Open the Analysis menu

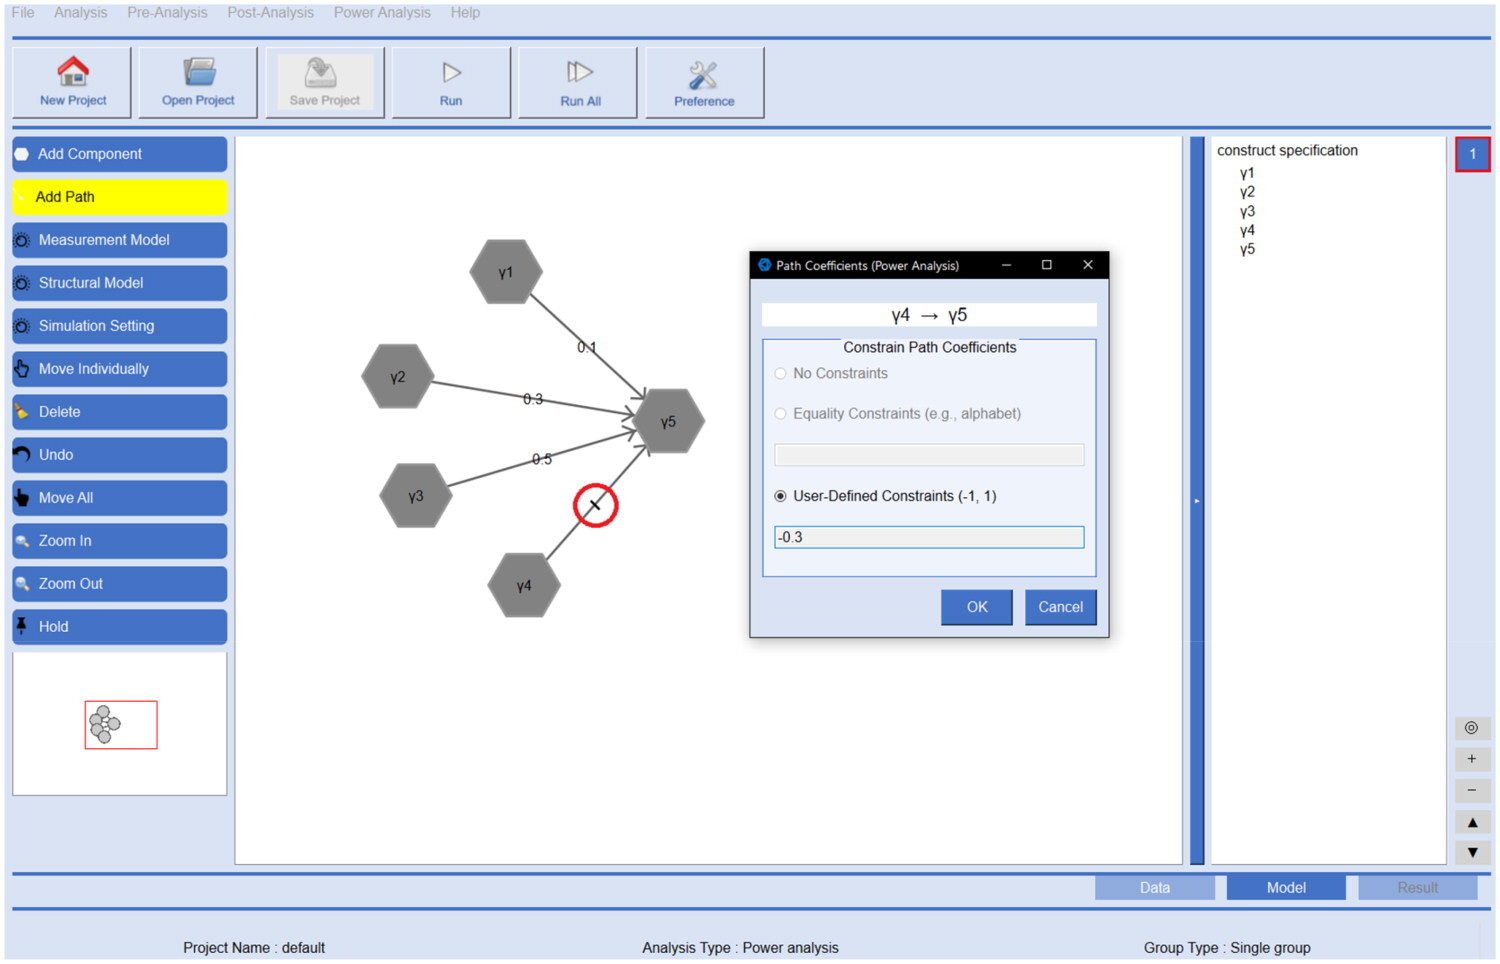coord(80,12)
